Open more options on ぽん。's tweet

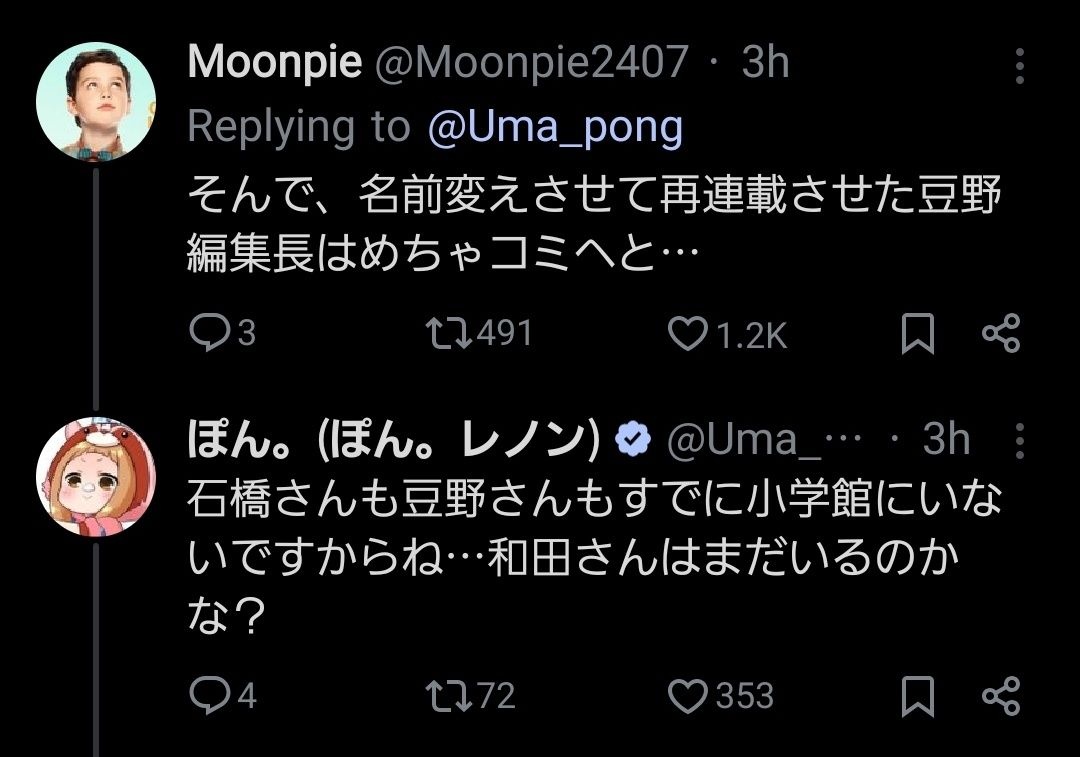point(1019,440)
